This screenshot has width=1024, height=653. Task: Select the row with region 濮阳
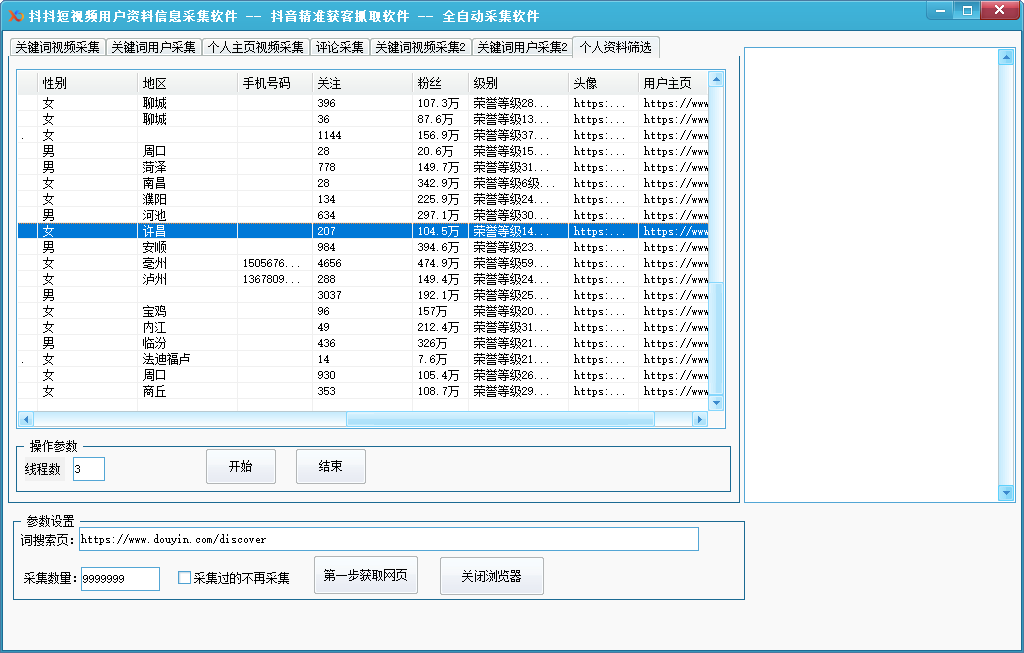(363, 199)
